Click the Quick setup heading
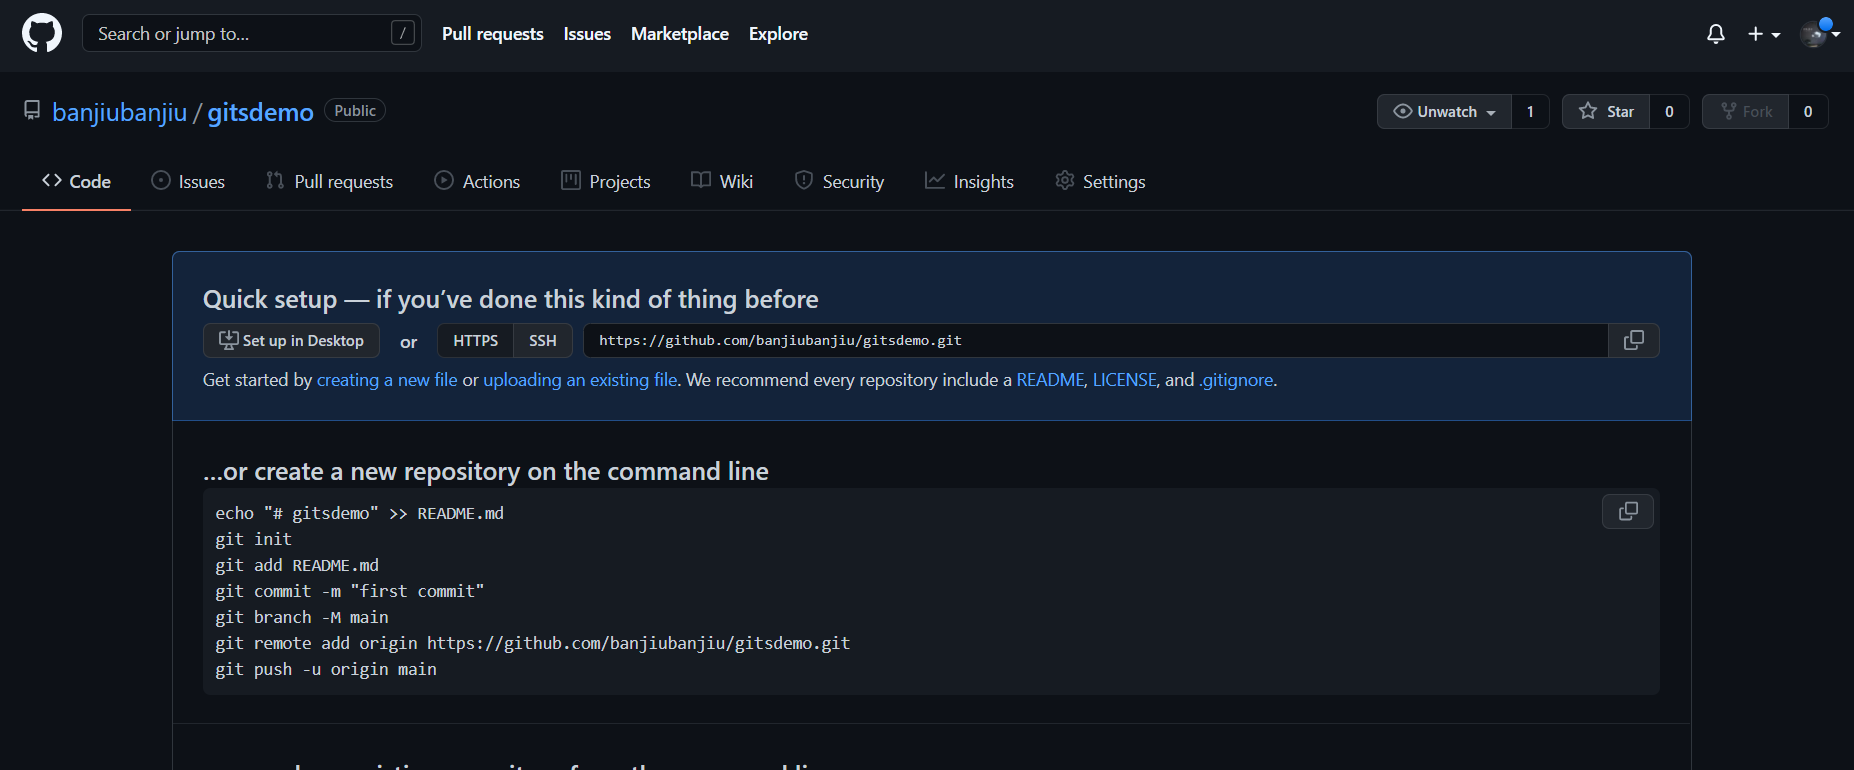Image resolution: width=1854 pixels, height=770 pixels. pyautogui.click(x=511, y=299)
